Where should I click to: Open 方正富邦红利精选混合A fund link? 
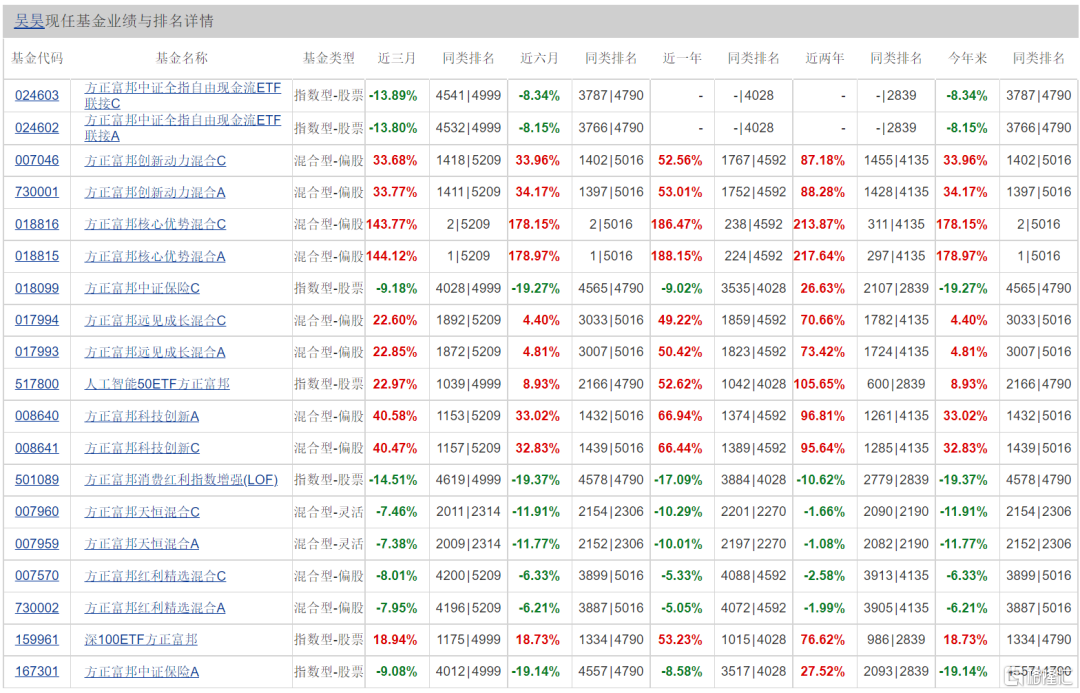(x=155, y=608)
